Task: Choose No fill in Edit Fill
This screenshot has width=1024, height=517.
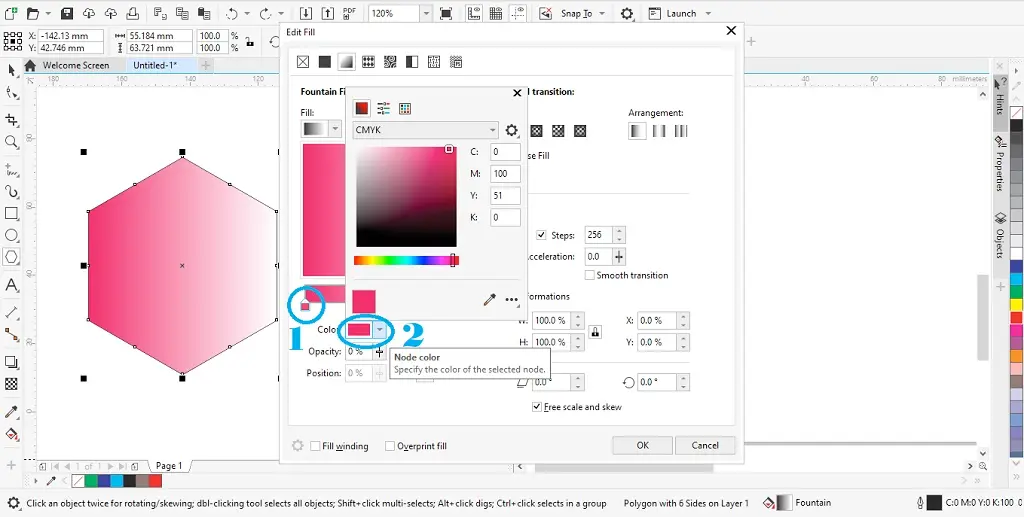Action: 303,62
